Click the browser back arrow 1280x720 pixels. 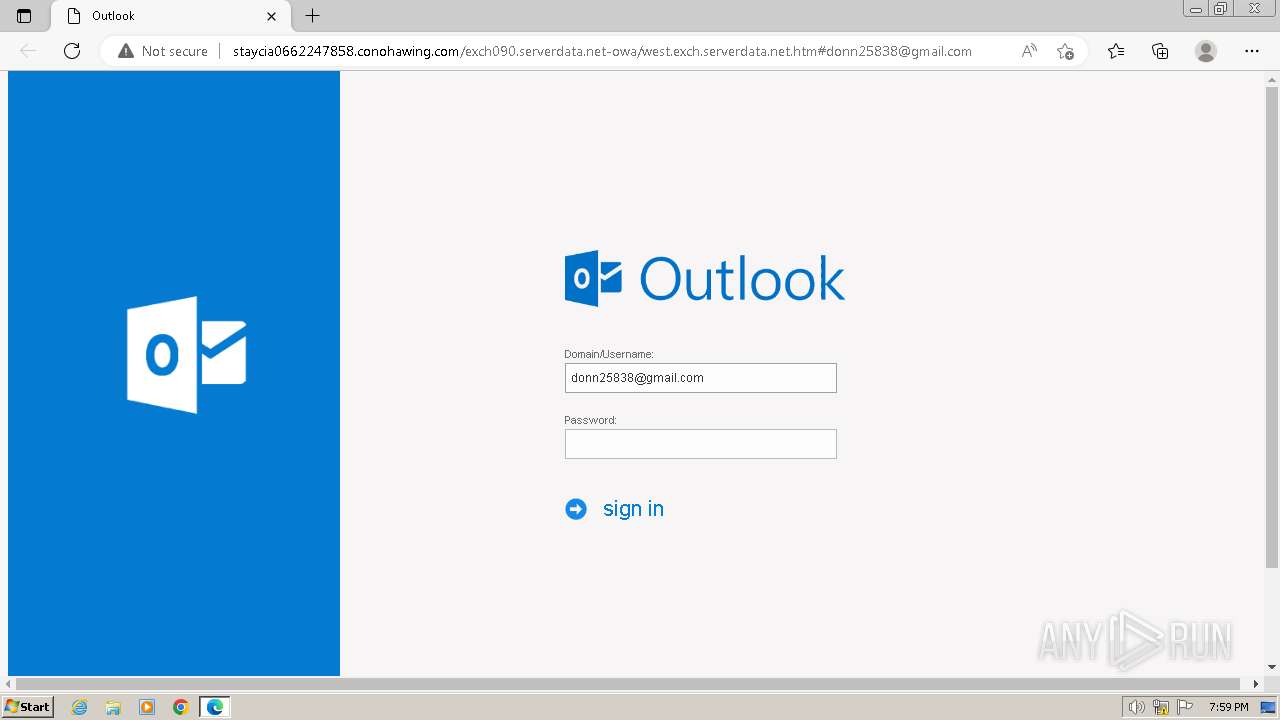[28, 51]
